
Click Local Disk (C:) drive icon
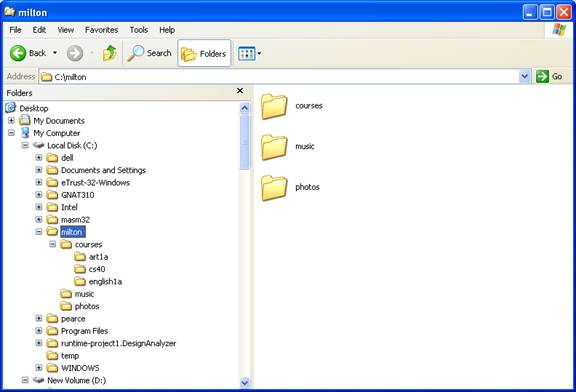click(39, 145)
